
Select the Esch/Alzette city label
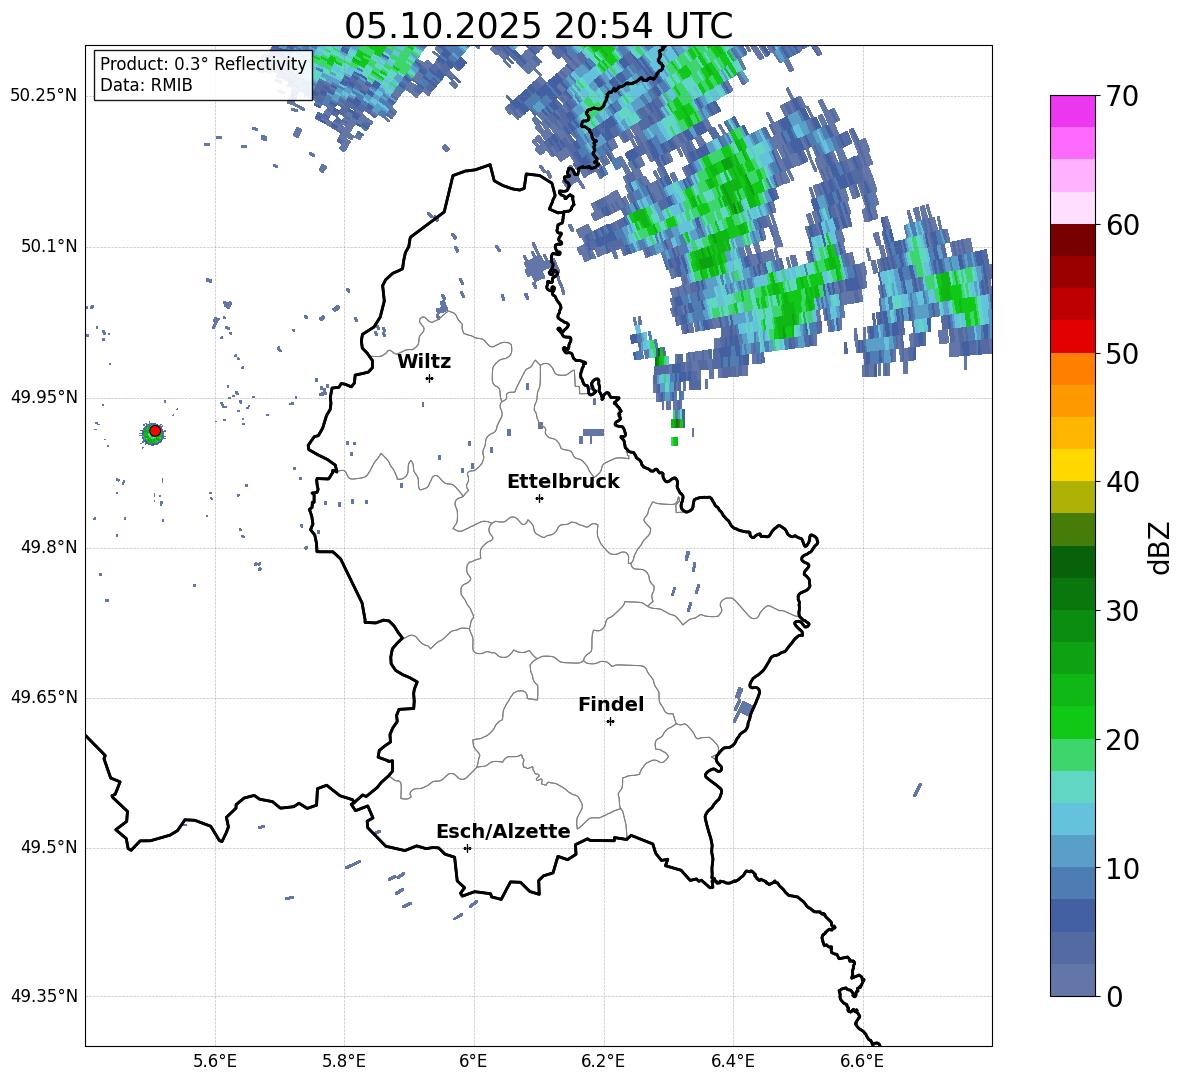tap(503, 831)
